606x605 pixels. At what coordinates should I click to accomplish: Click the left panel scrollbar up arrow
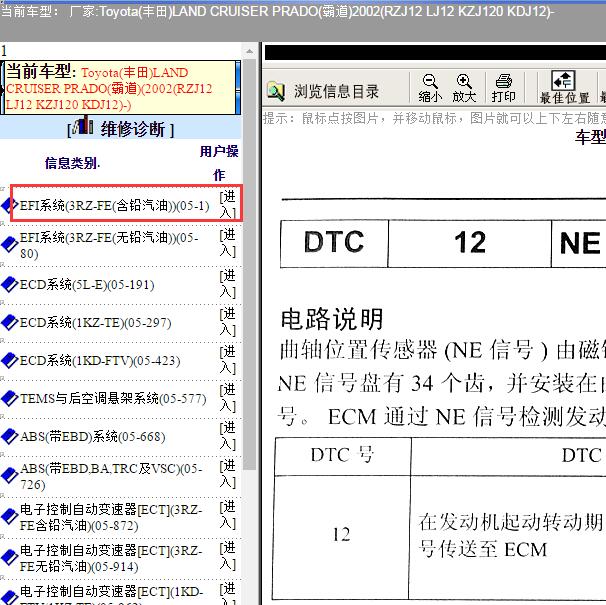250,51
